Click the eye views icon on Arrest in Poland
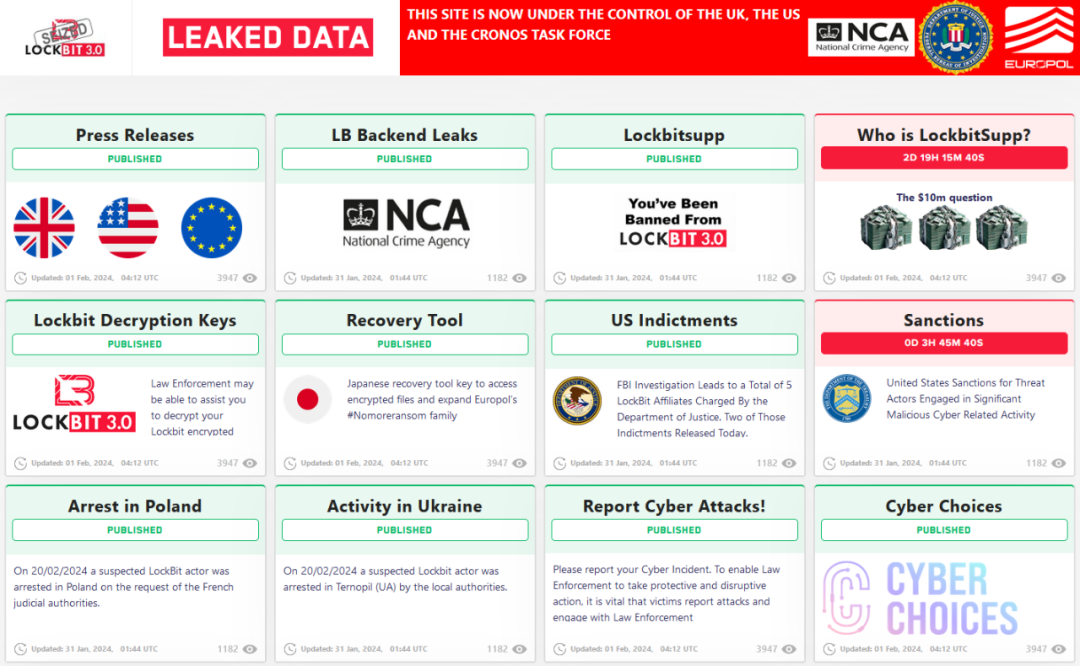Image resolution: width=1080 pixels, height=666 pixels. click(250, 649)
